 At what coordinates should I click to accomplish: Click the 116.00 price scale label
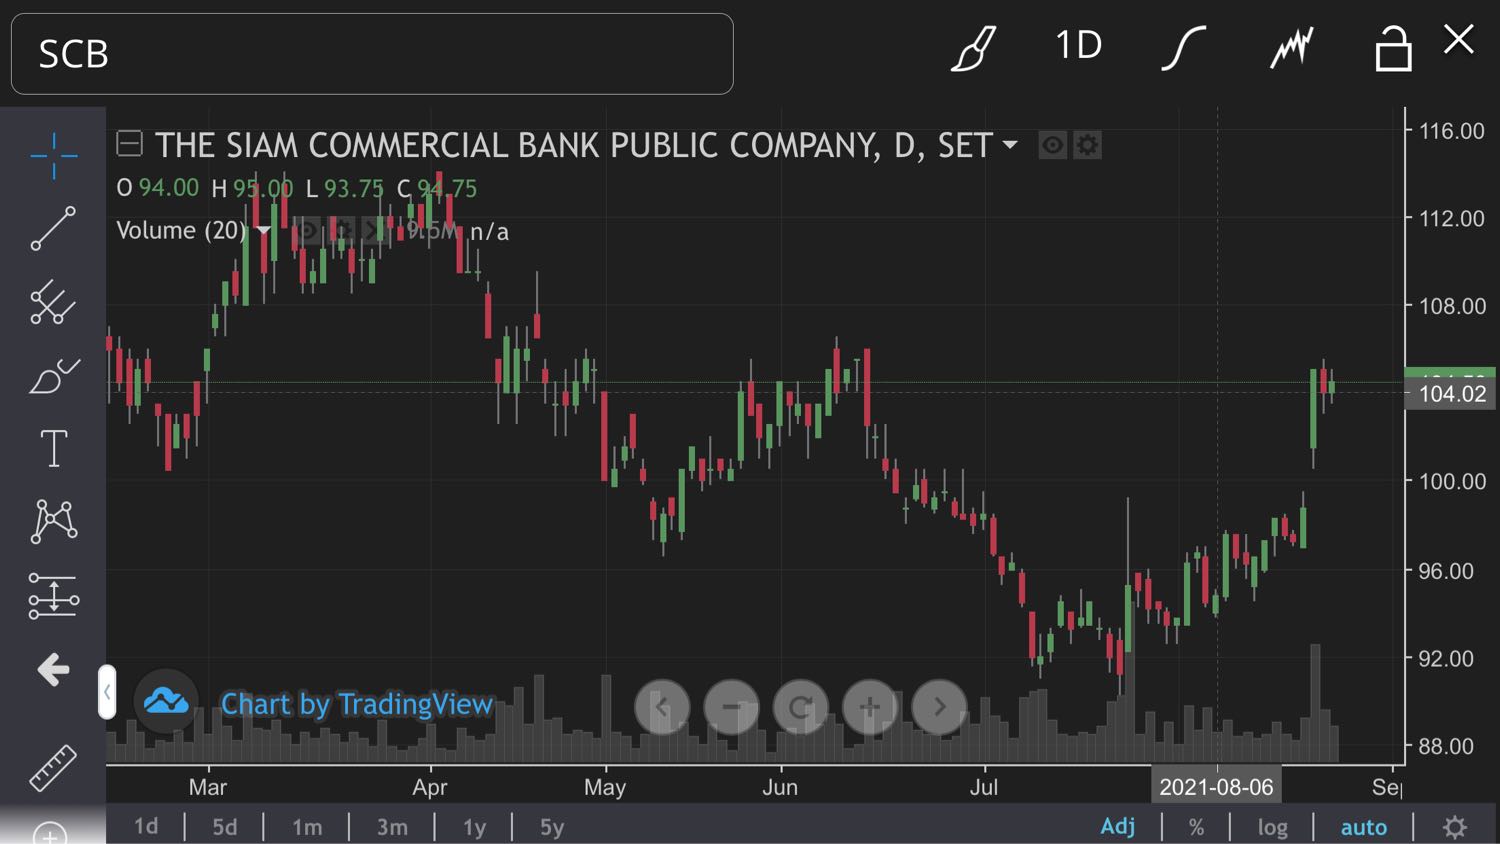point(1452,131)
